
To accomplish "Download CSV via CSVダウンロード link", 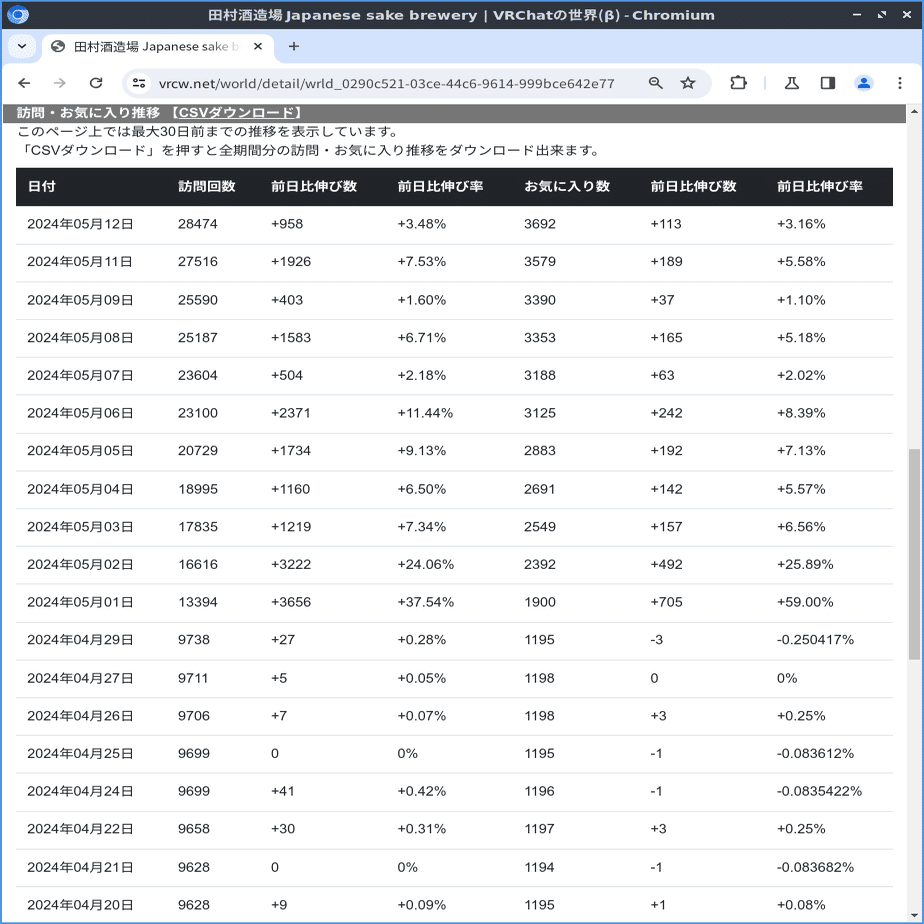I will tap(236, 113).
